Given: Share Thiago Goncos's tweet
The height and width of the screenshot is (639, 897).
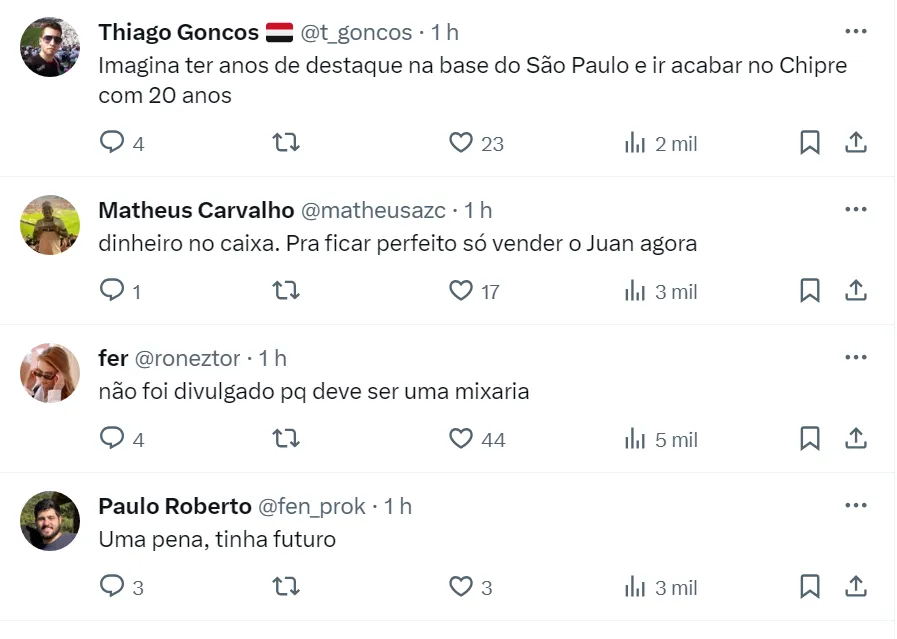Looking at the screenshot, I should [856, 143].
